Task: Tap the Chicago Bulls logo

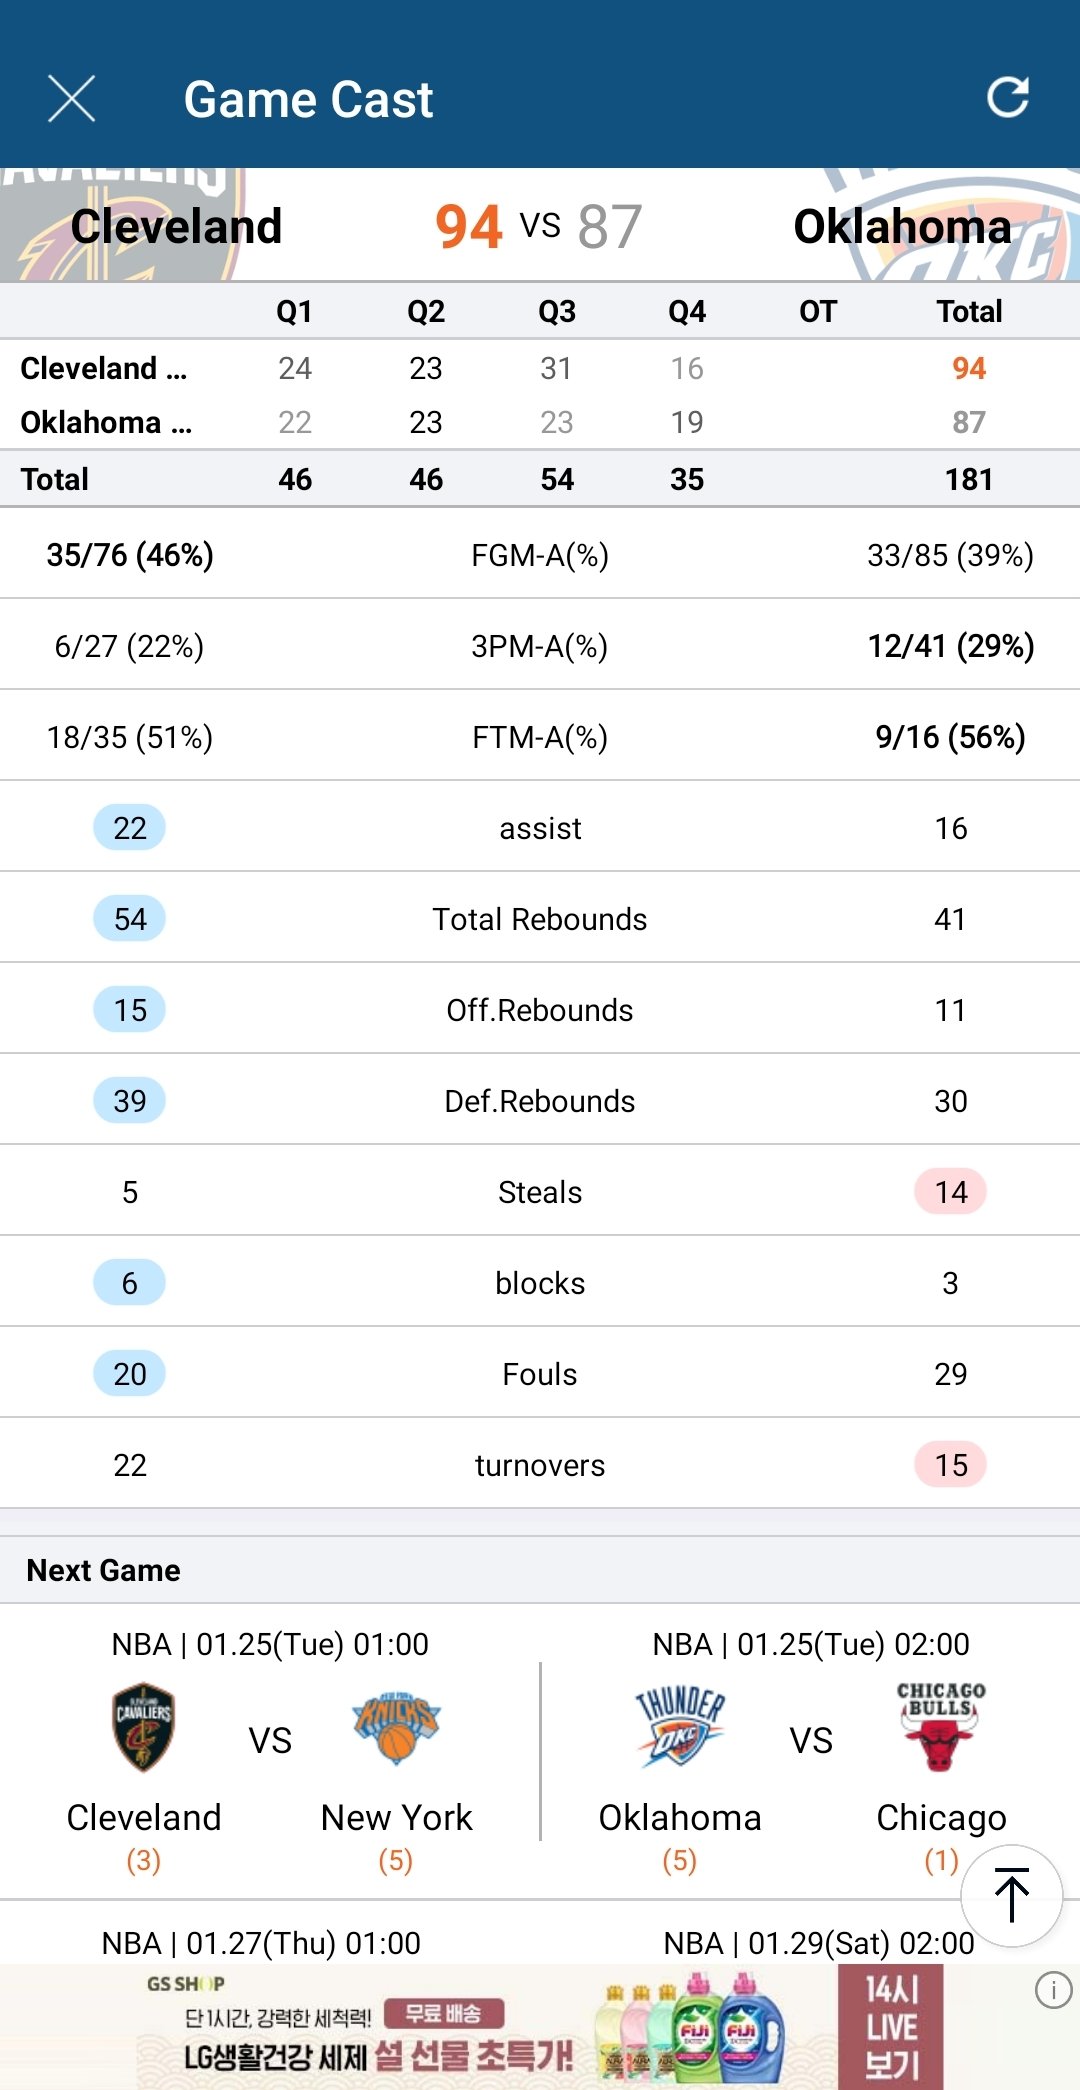Action: (940, 1727)
